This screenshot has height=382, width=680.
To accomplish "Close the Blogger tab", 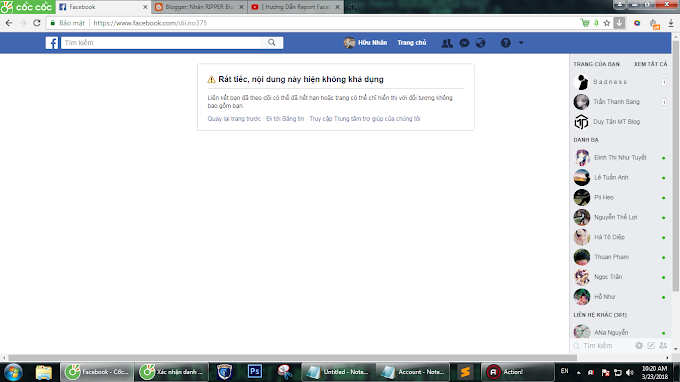I will pos(241,7).
